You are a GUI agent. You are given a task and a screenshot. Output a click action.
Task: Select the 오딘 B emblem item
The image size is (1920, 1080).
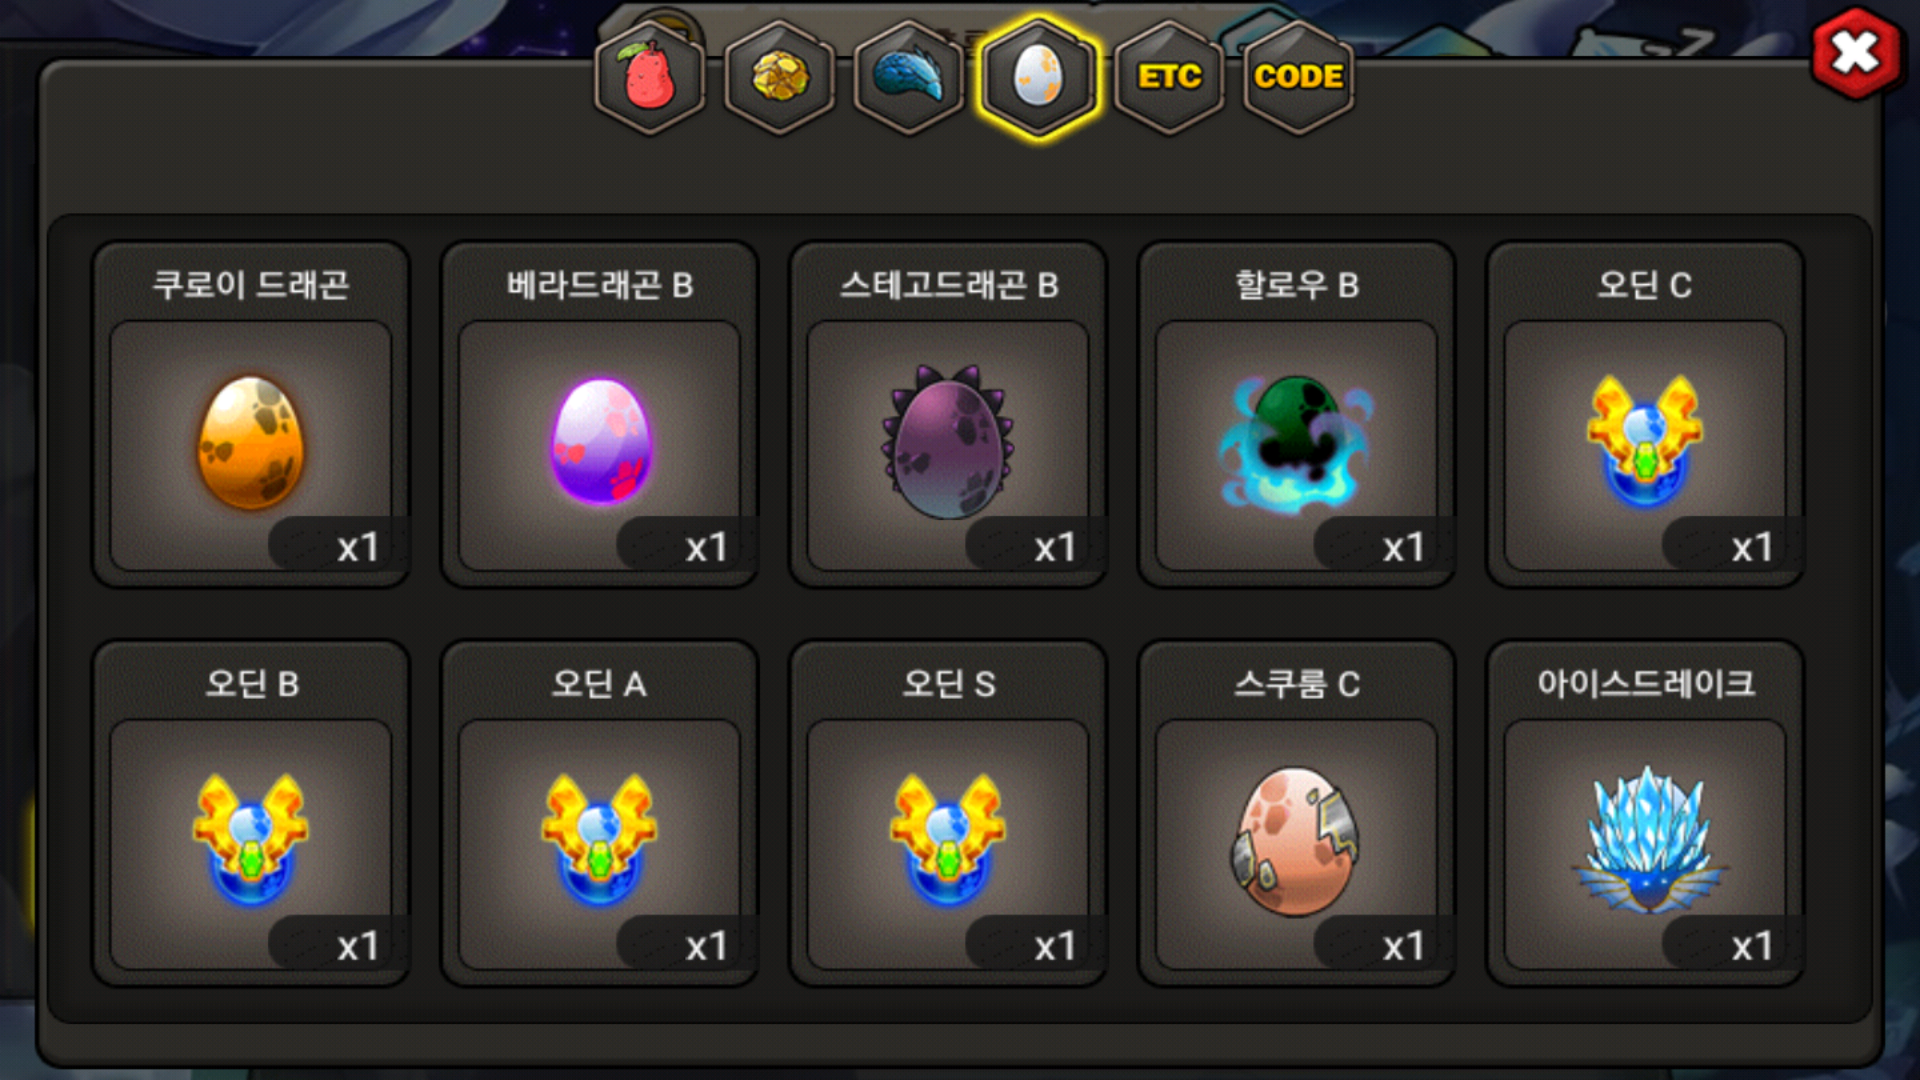[250, 843]
